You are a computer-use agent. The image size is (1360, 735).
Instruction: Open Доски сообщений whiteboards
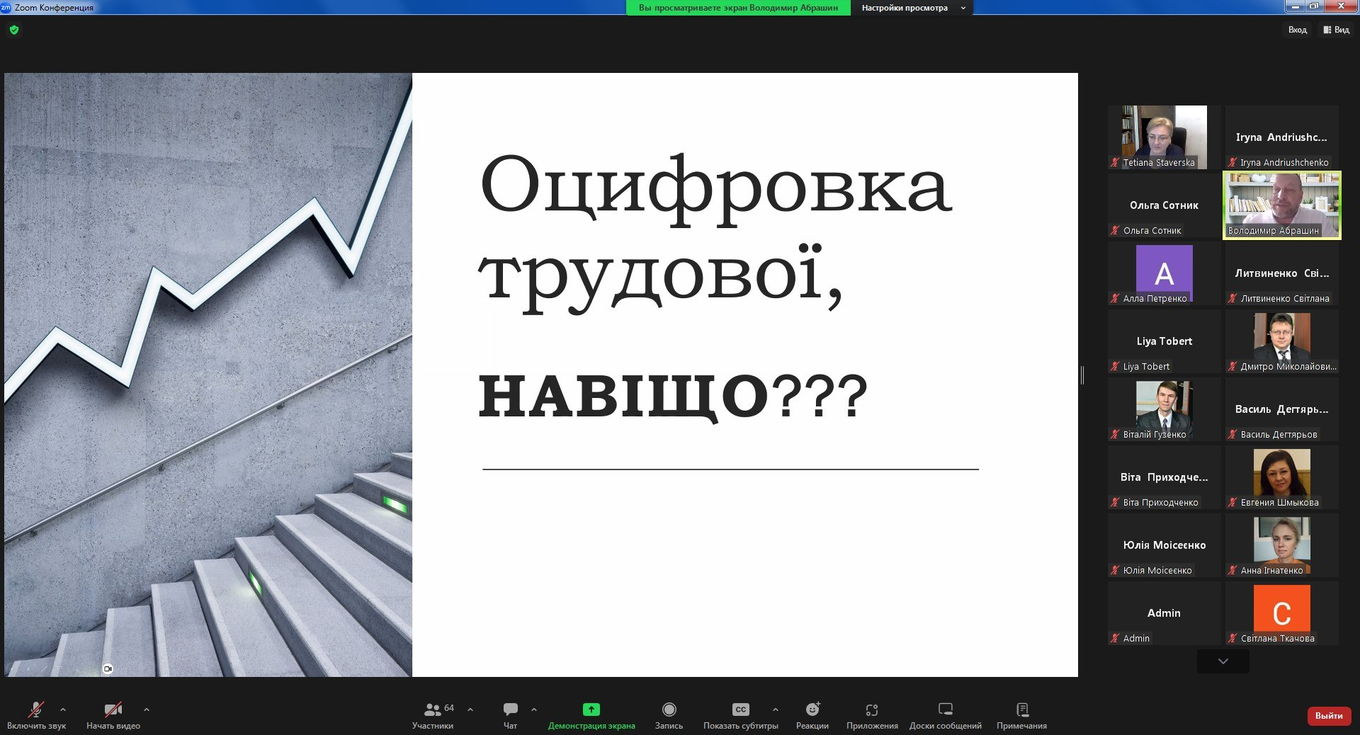[945, 710]
